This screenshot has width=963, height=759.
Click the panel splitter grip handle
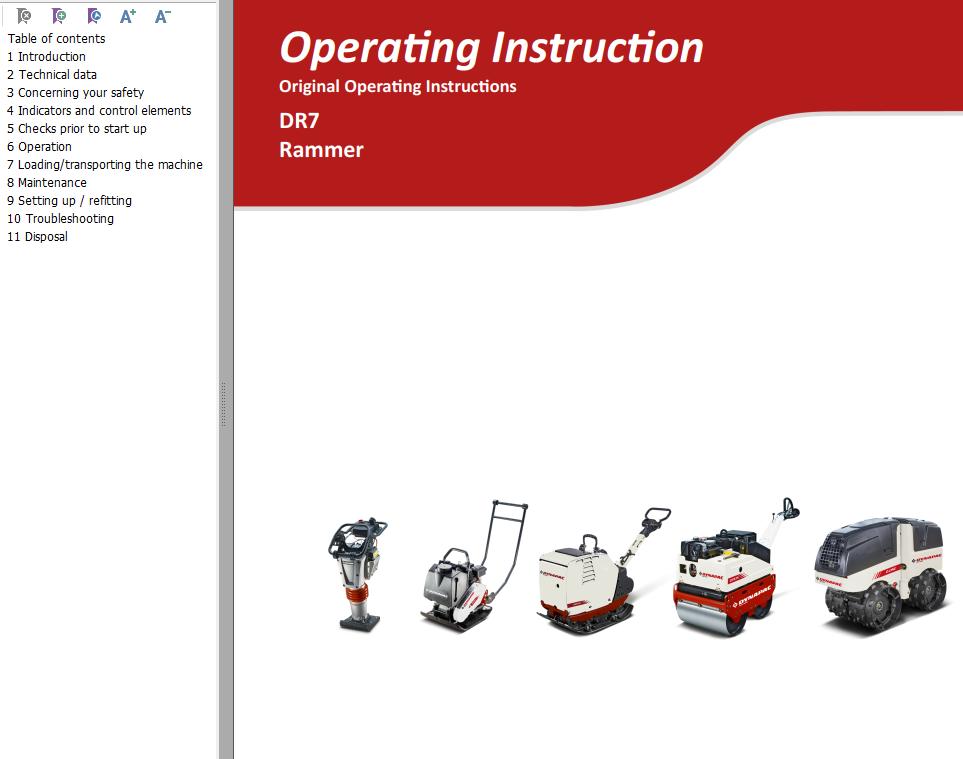[224, 404]
